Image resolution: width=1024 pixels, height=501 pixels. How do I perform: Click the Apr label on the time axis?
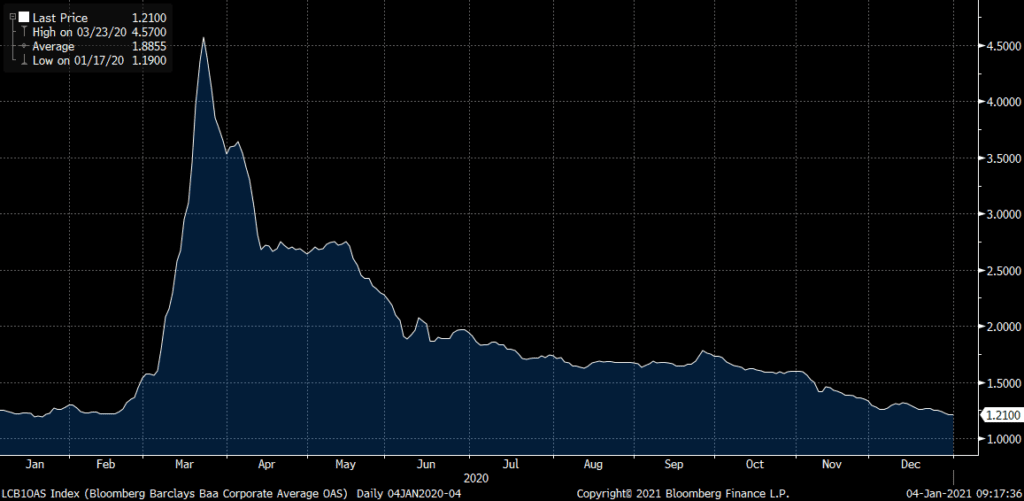pyautogui.click(x=266, y=464)
